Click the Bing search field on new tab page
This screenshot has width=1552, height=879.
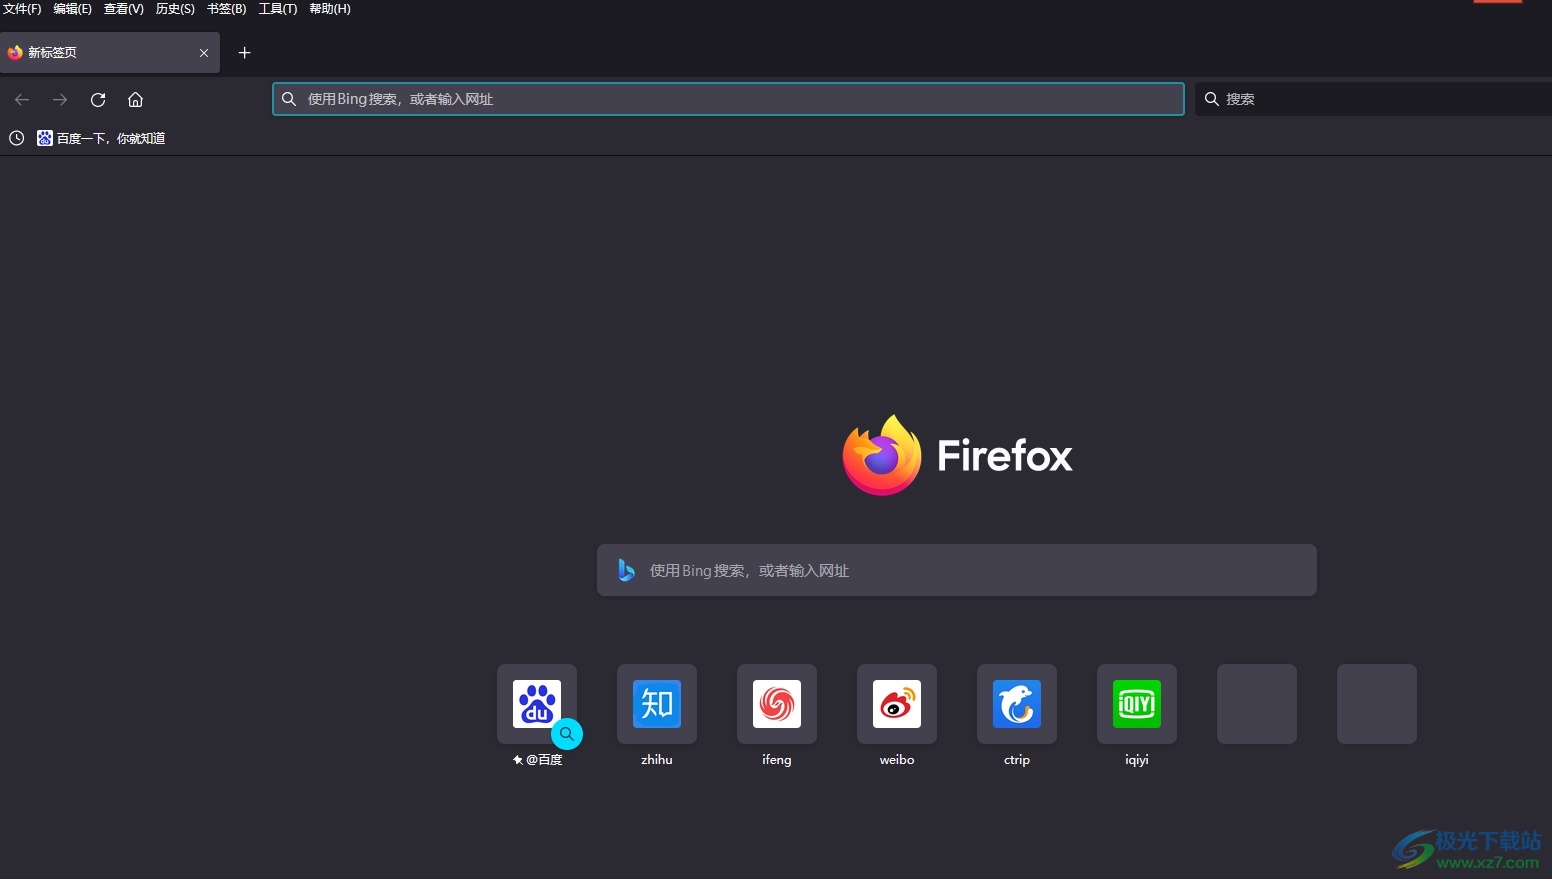[956, 570]
